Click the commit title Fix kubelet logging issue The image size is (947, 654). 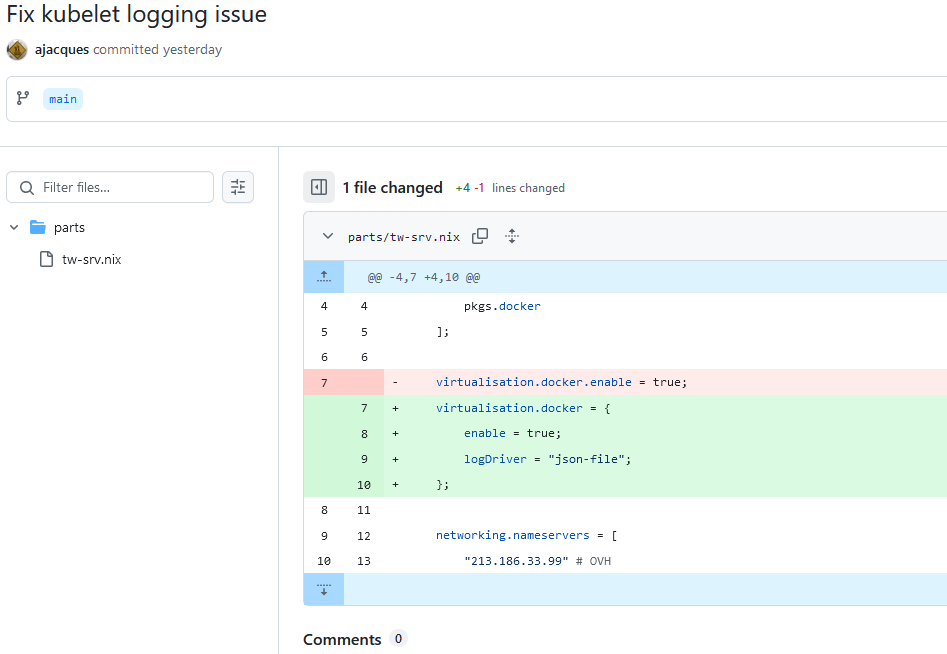point(134,15)
